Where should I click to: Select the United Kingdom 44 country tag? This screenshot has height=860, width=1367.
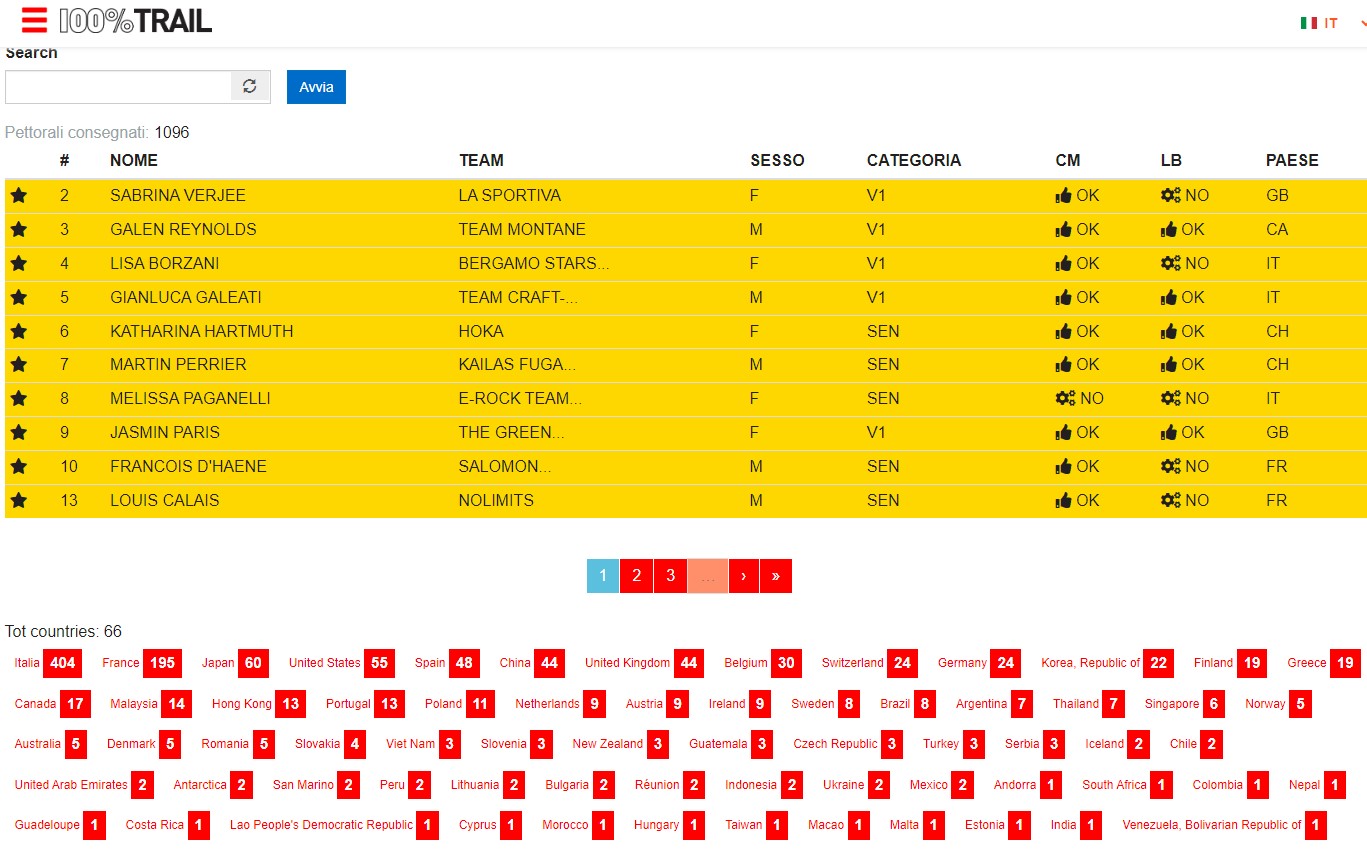642,663
